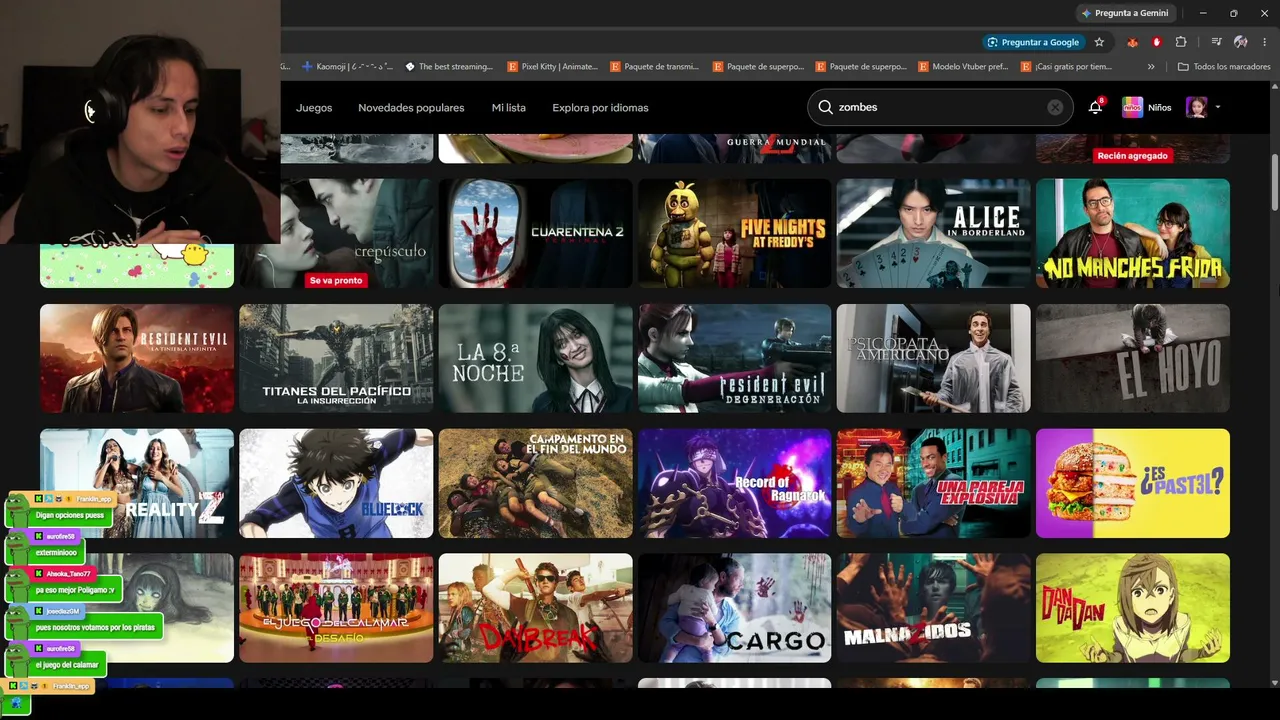Open the Paquete de transmi bookmark
The image size is (1280, 720).
point(655,67)
